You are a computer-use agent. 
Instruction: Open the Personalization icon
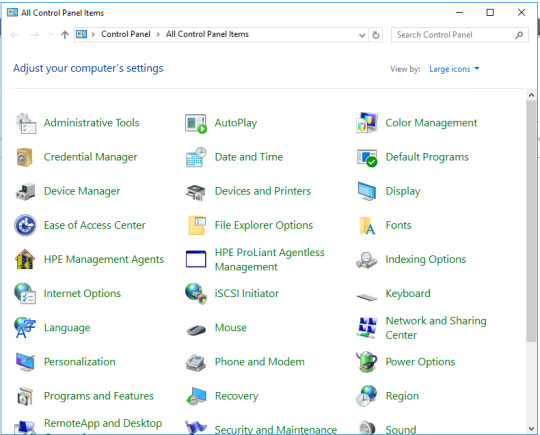(25, 362)
